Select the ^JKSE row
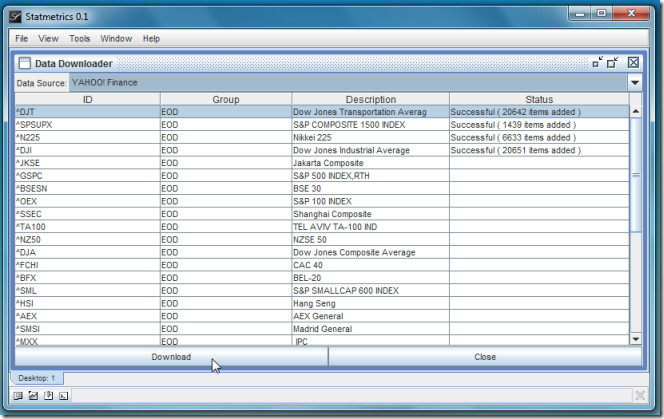664x419 pixels. [x=322, y=163]
